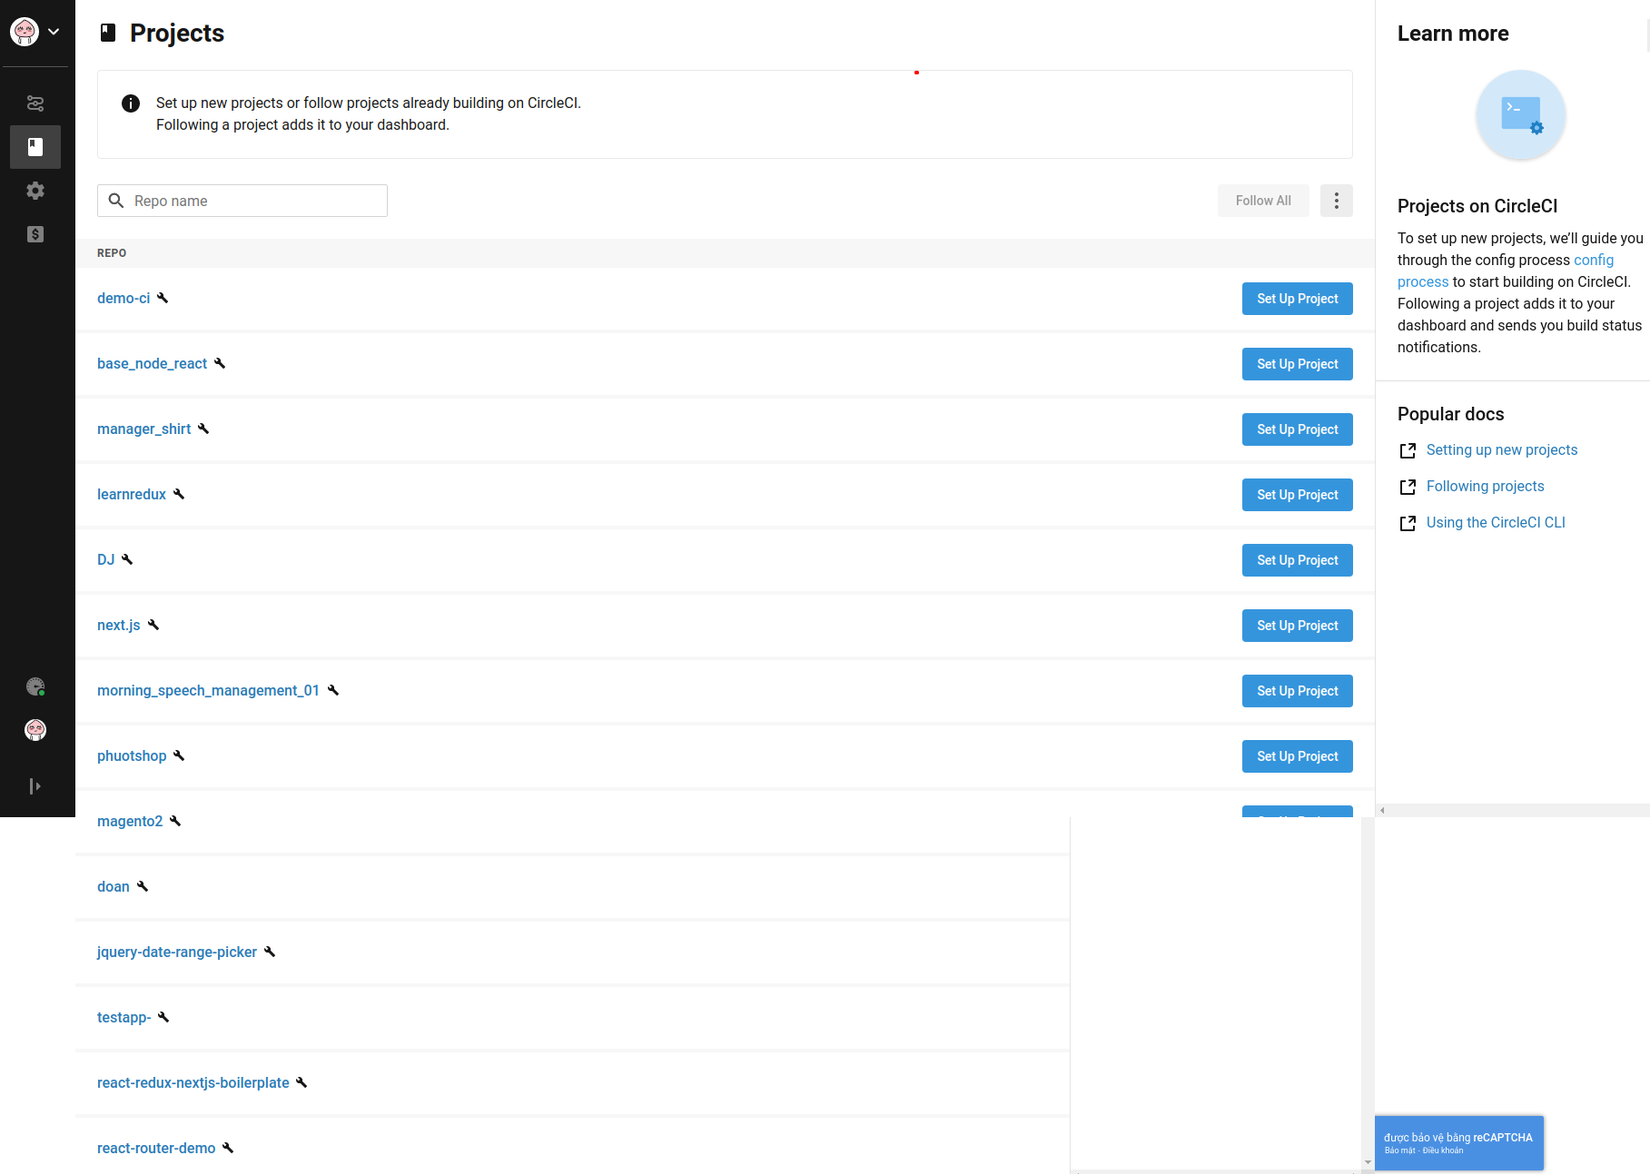Open the demo-ci repo link
The height and width of the screenshot is (1174, 1650).
pyautogui.click(x=123, y=298)
